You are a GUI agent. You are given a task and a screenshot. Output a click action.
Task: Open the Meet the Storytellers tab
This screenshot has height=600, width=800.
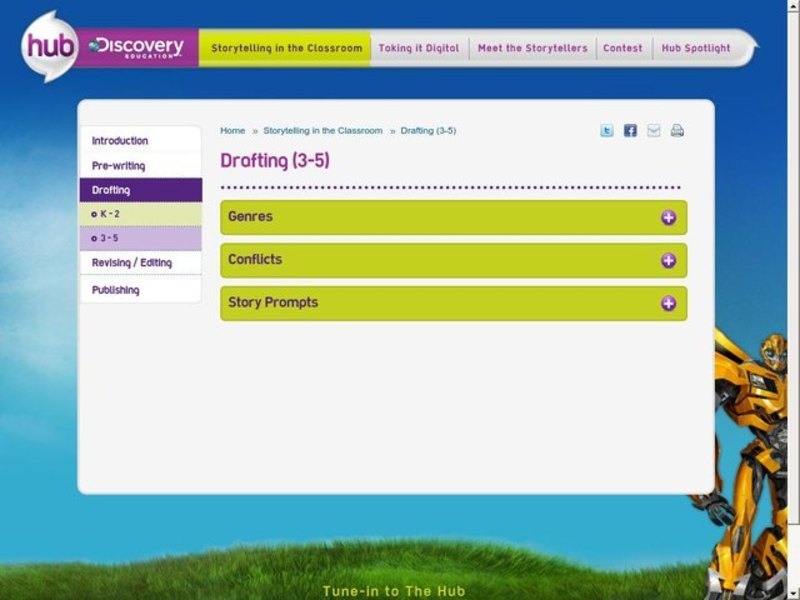click(531, 47)
